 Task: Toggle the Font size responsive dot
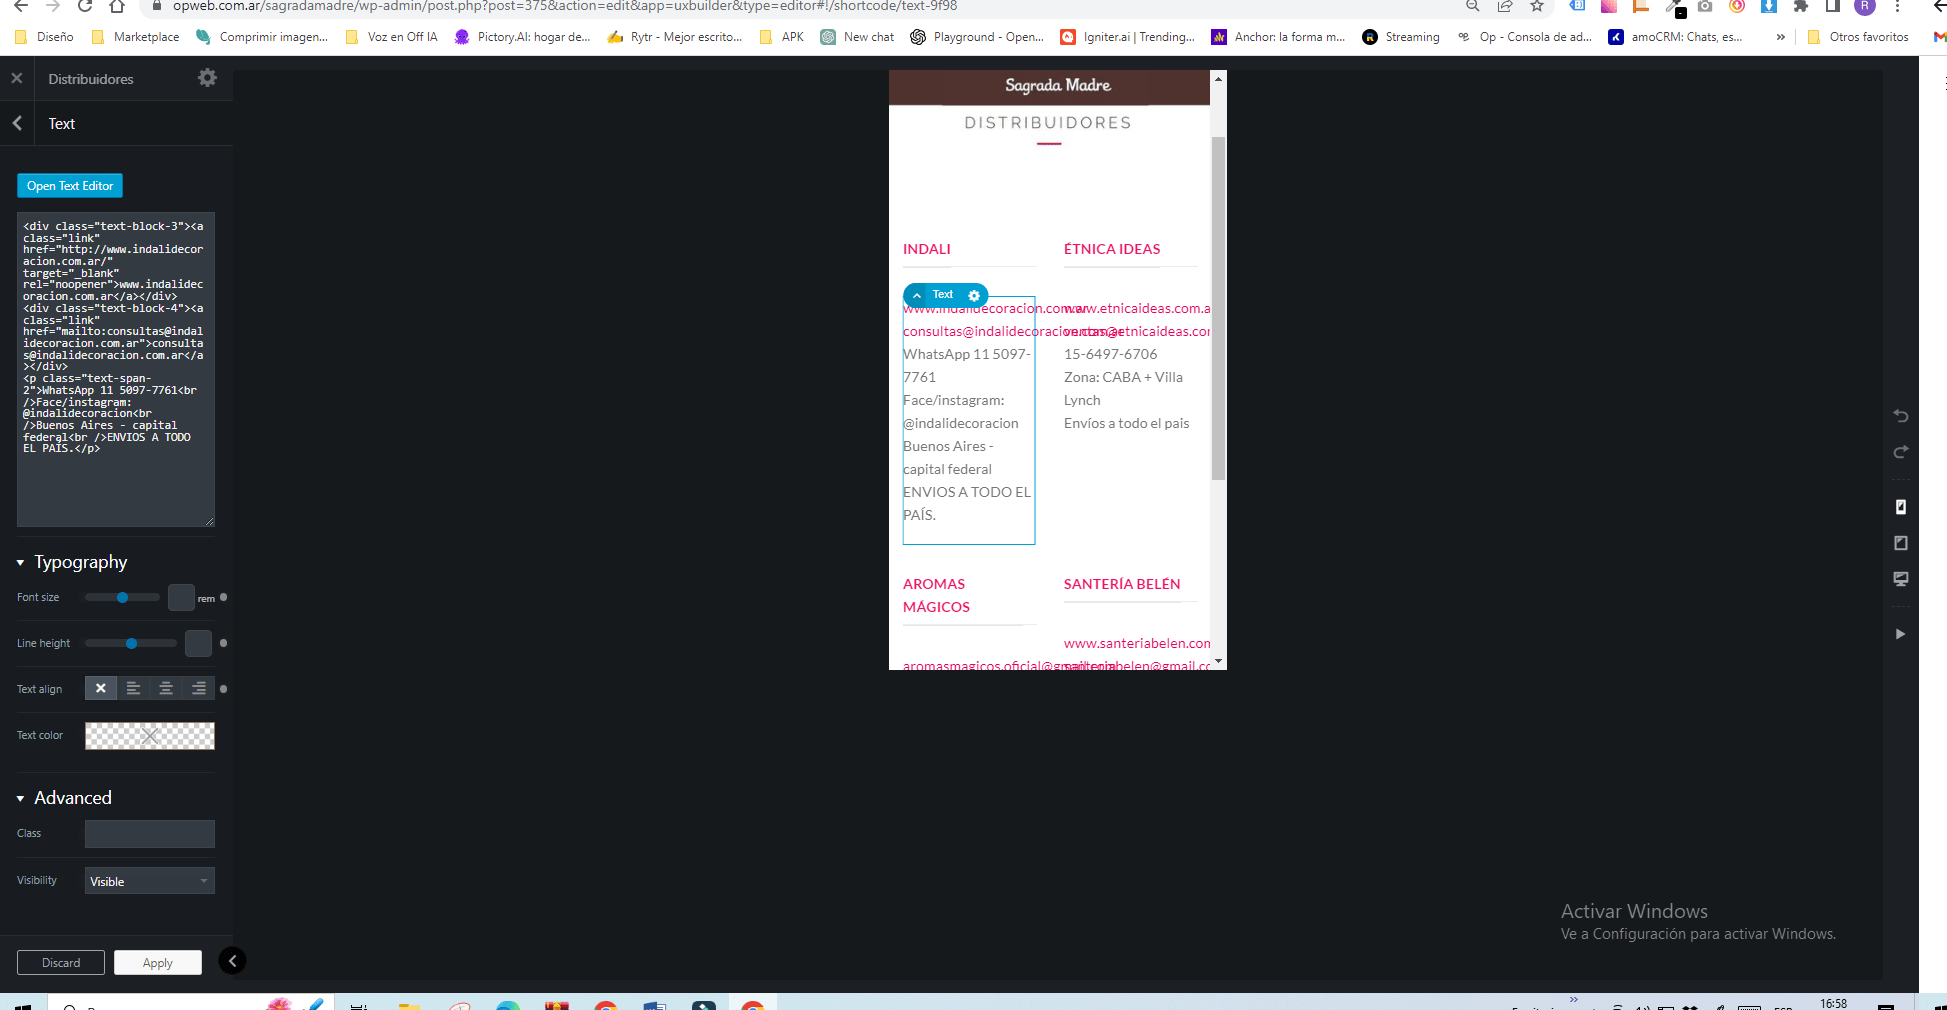pyautogui.click(x=223, y=597)
